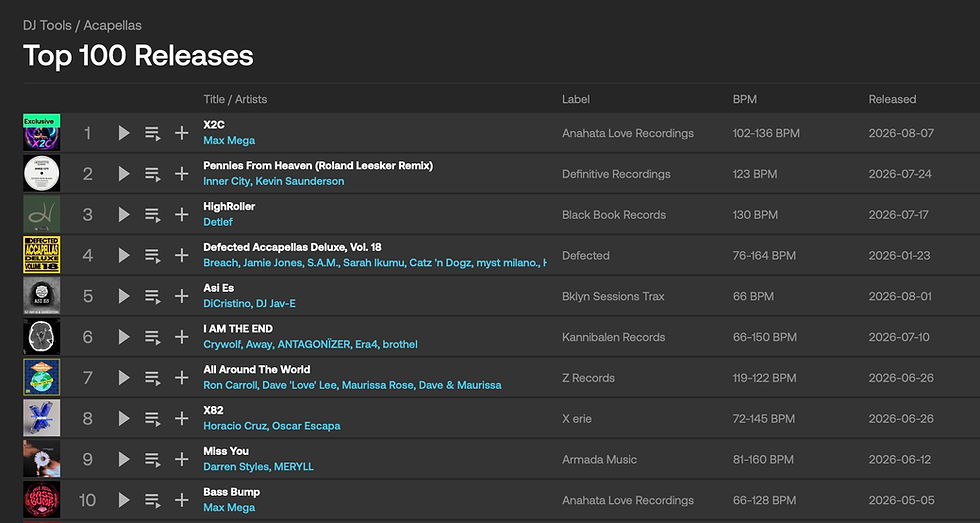The image size is (980, 523).
Task: Click the Released column header
Action: click(892, 99)
